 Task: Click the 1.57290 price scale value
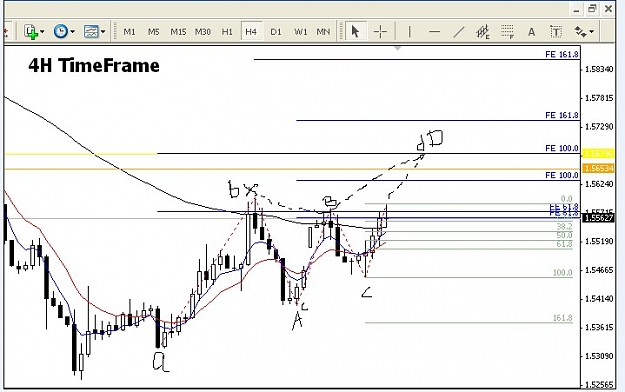[x=599, y=127]
